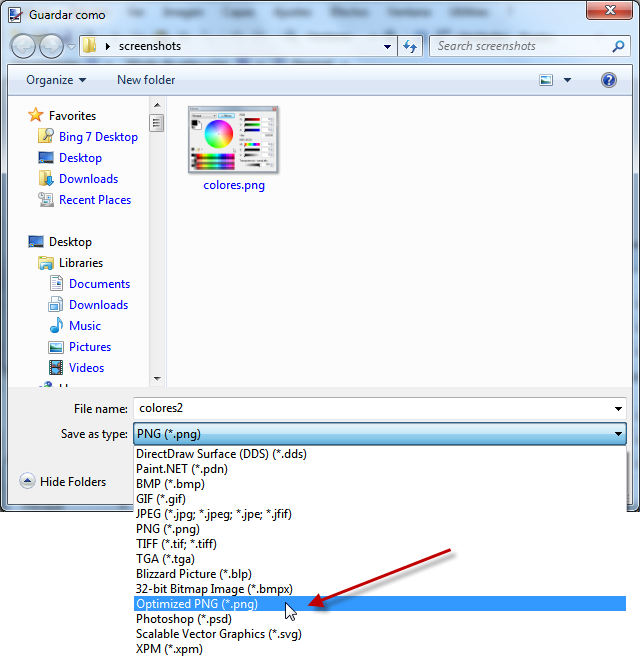Open the recent locations arrow beside navigation buttons

pos(72,46)
